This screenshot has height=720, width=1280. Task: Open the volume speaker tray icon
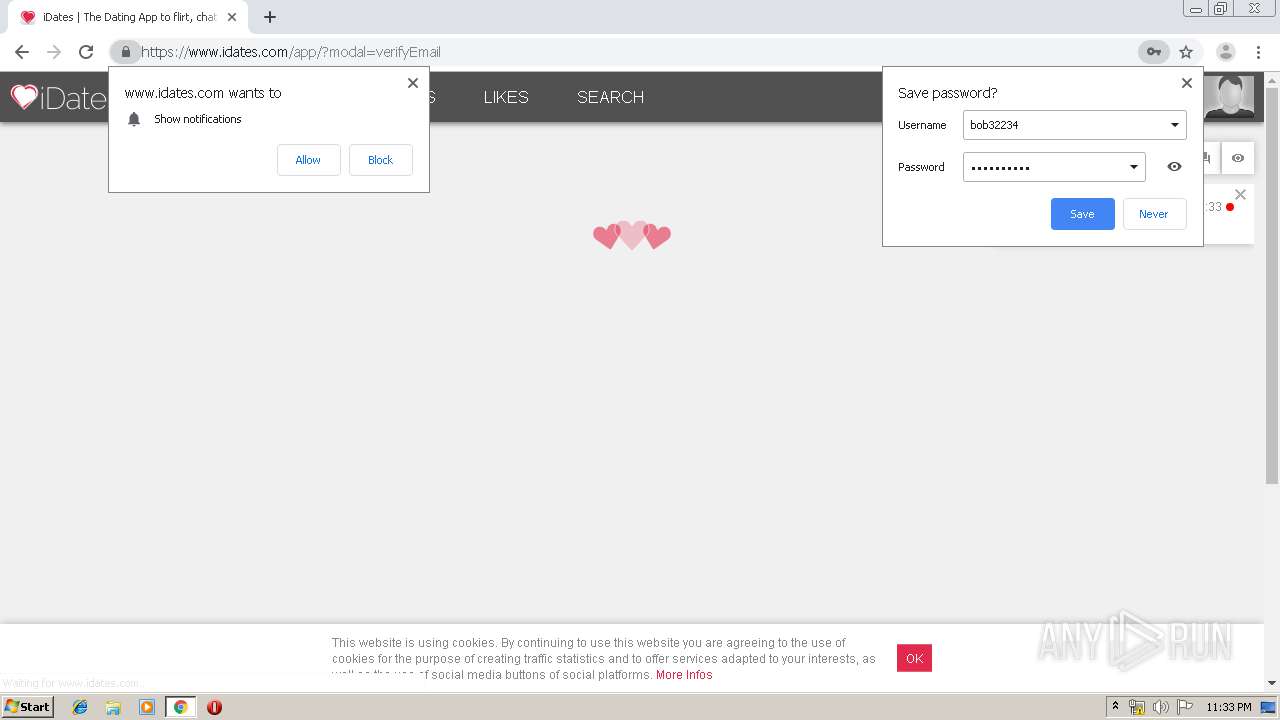1161,707
